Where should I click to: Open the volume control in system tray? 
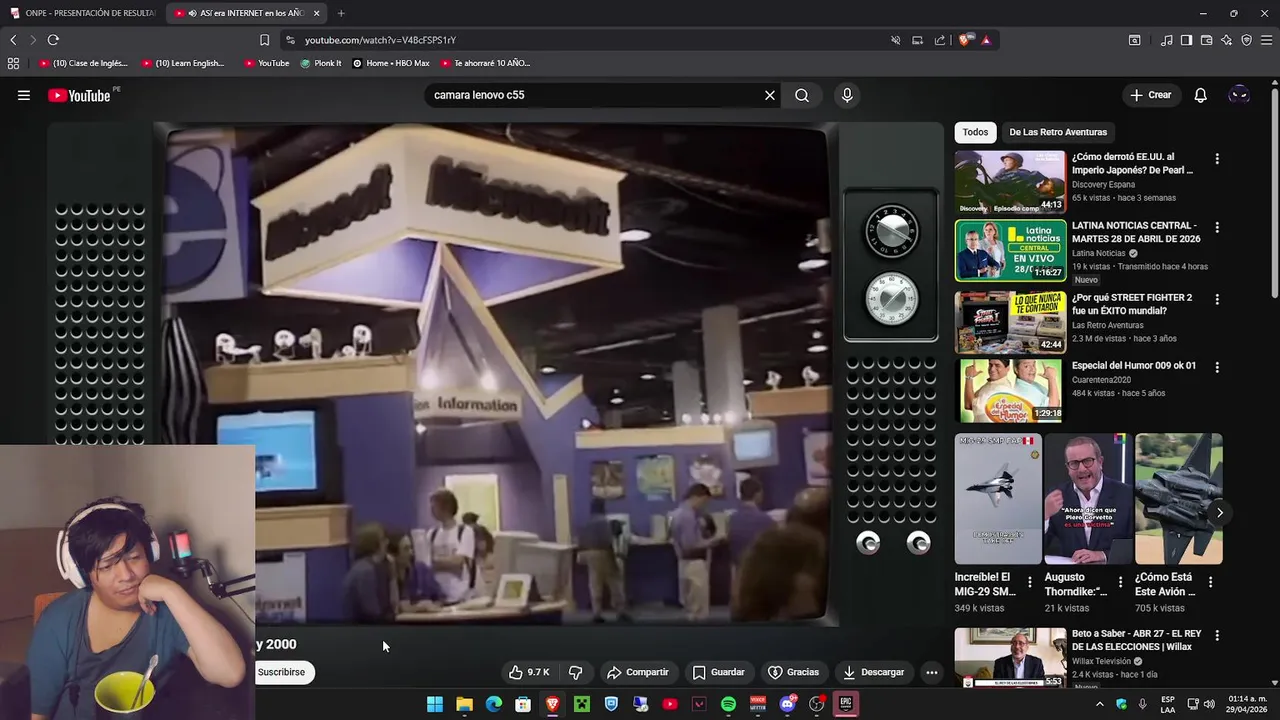pos(1208,704)
